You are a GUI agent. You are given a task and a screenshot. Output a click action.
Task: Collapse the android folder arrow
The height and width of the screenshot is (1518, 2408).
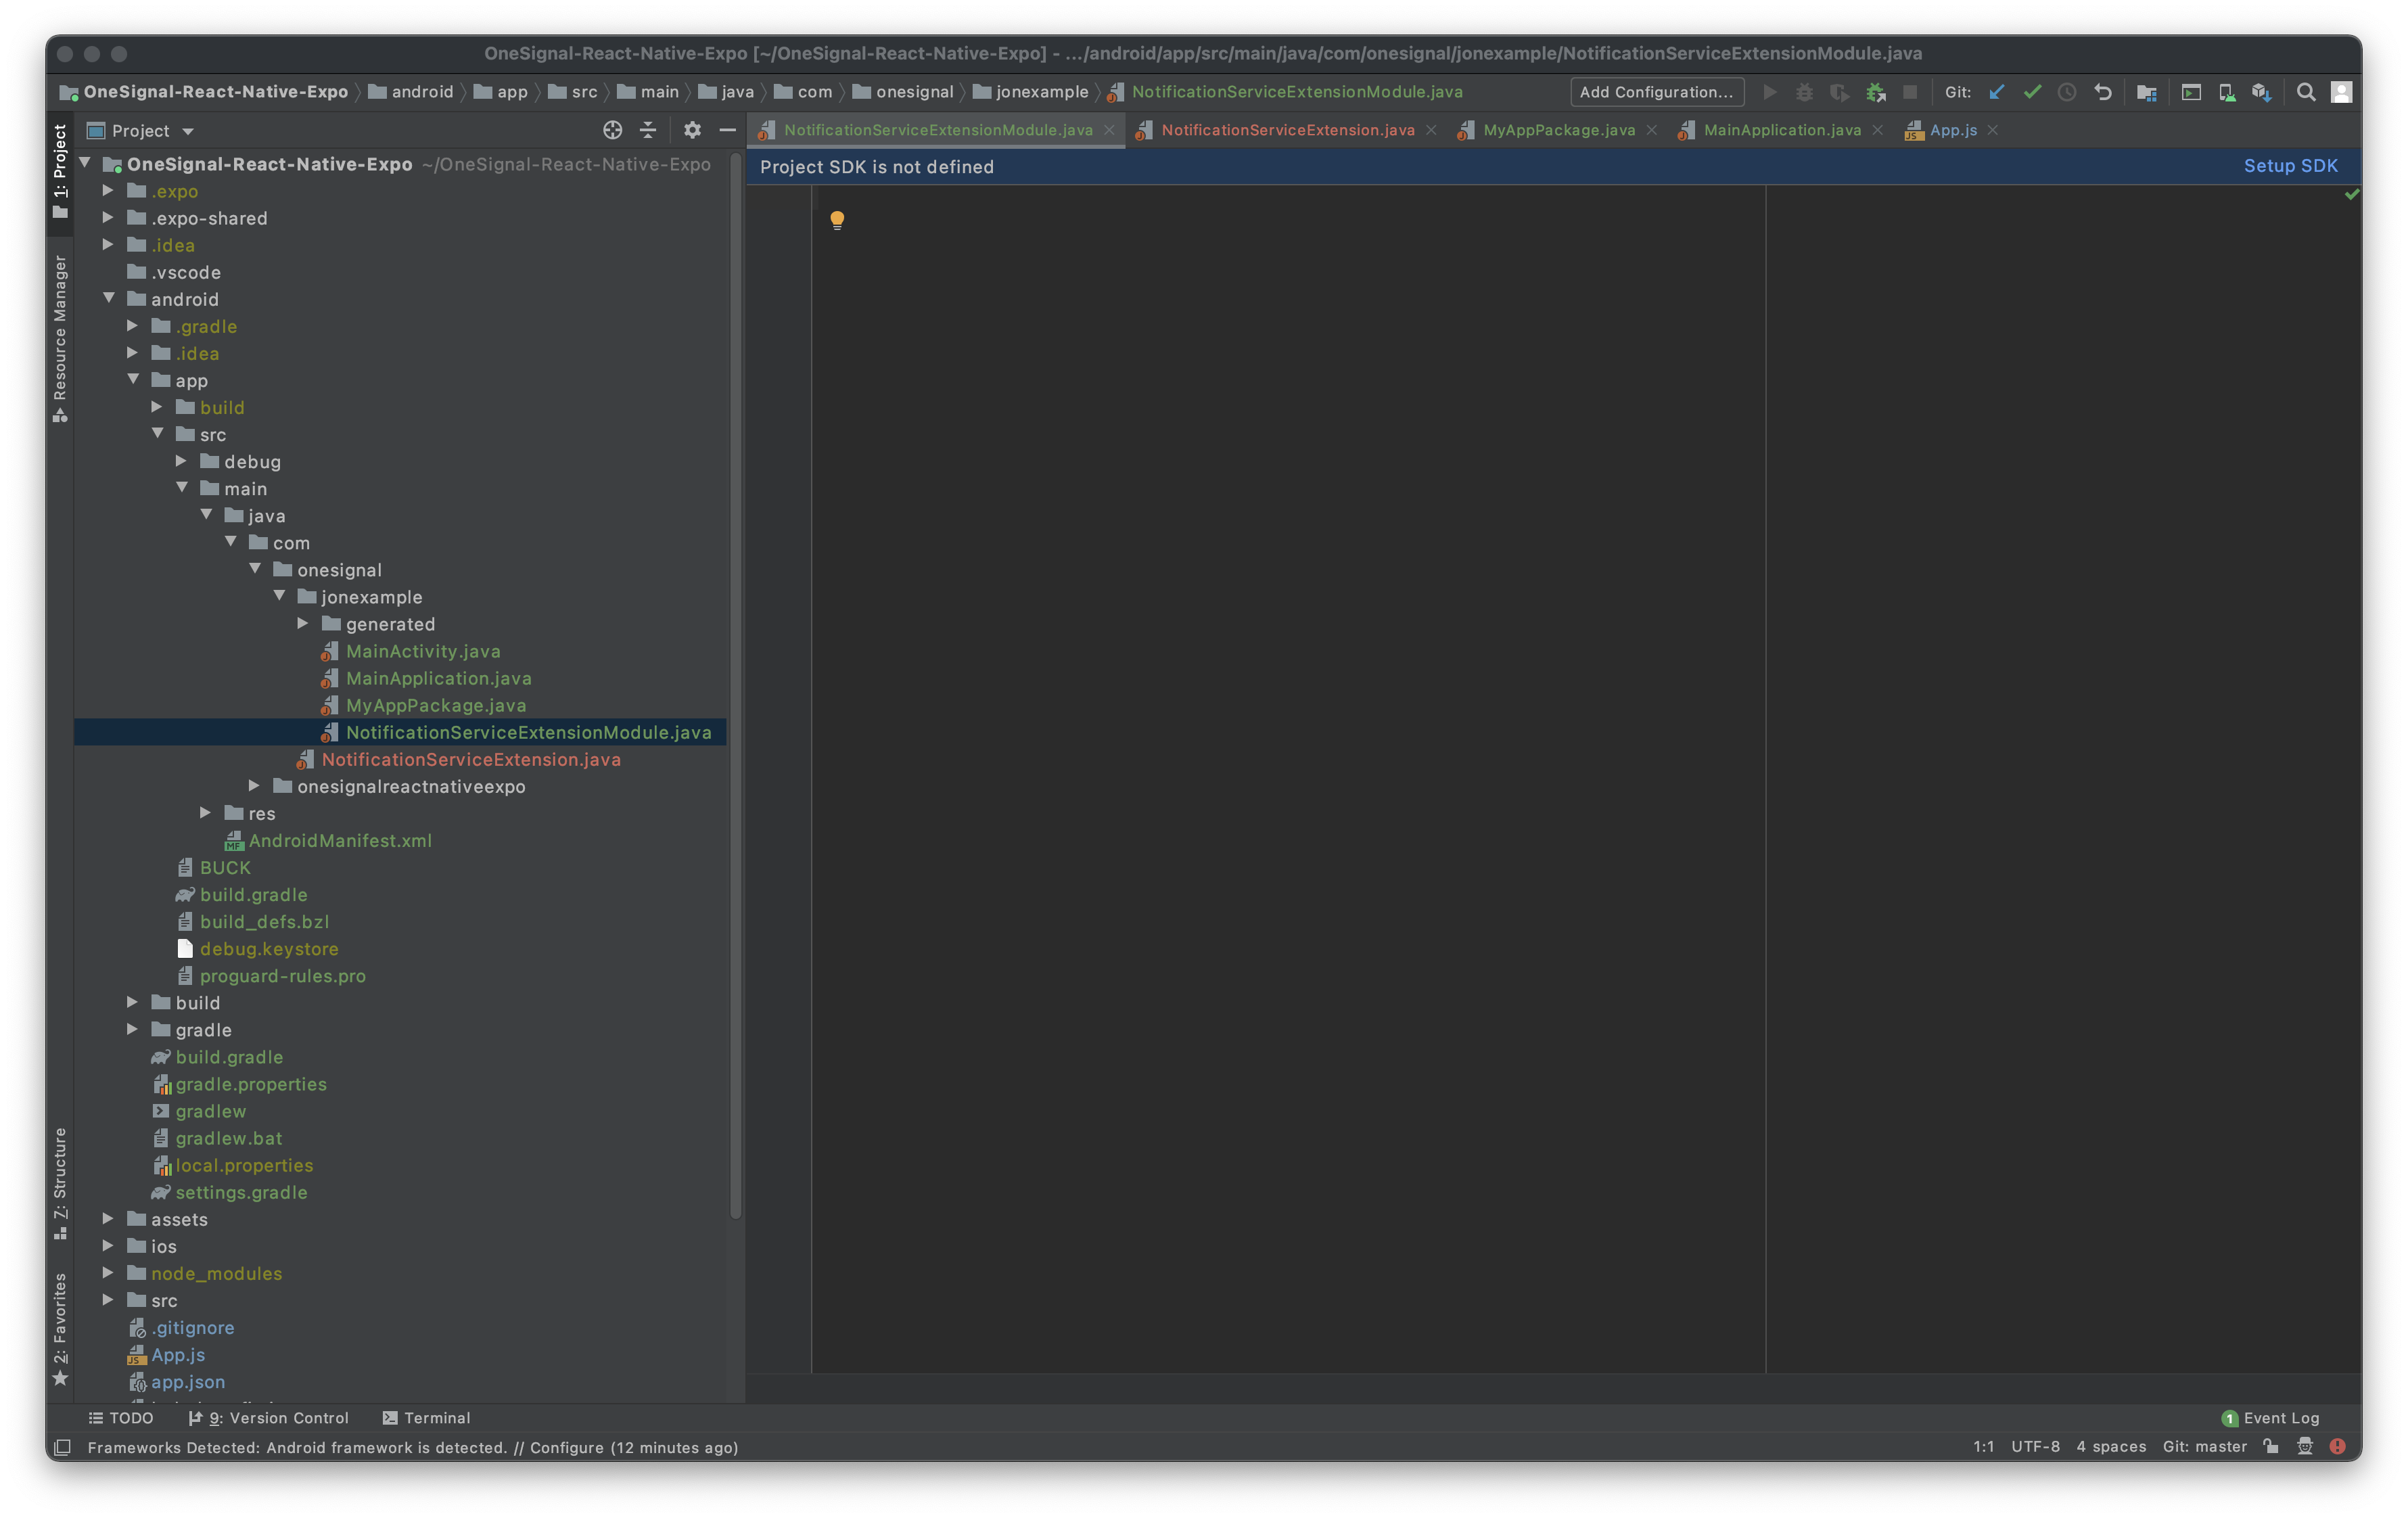pos(109,298)
